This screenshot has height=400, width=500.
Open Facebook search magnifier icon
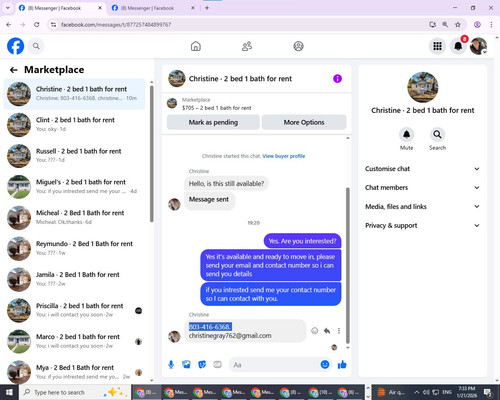click(x=36, y=46)
